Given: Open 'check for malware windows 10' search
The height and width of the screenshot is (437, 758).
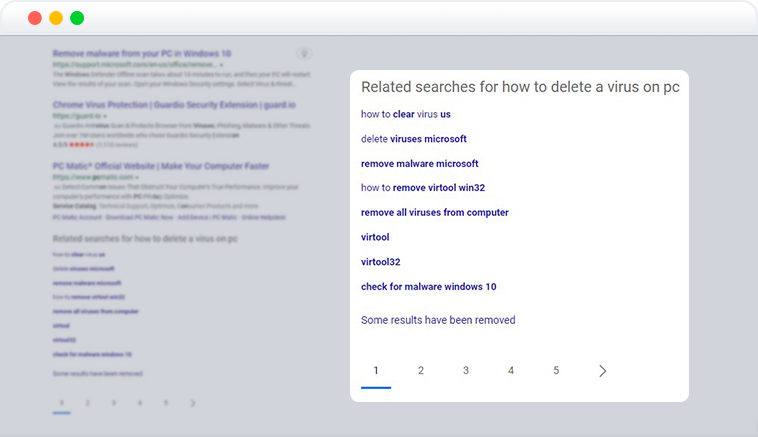Looking at the screenshot, I should pos(428,286).
